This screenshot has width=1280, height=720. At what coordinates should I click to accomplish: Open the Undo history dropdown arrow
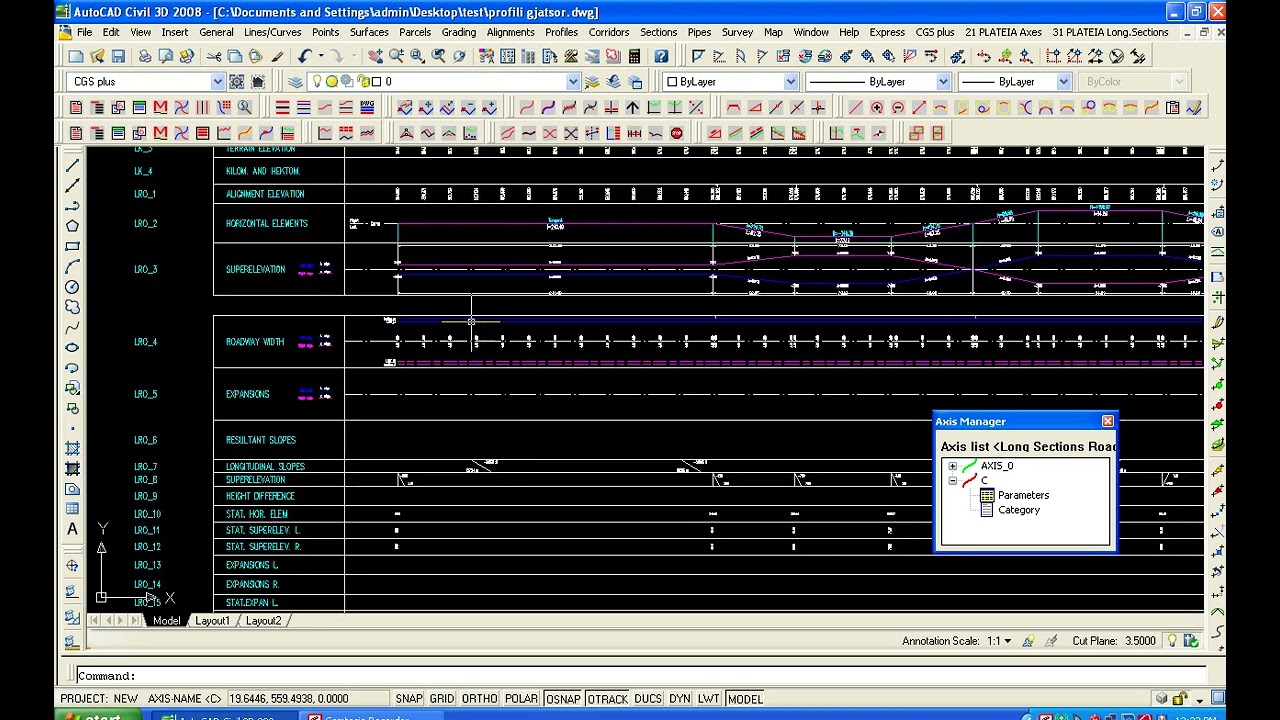[x=321, y=56]
